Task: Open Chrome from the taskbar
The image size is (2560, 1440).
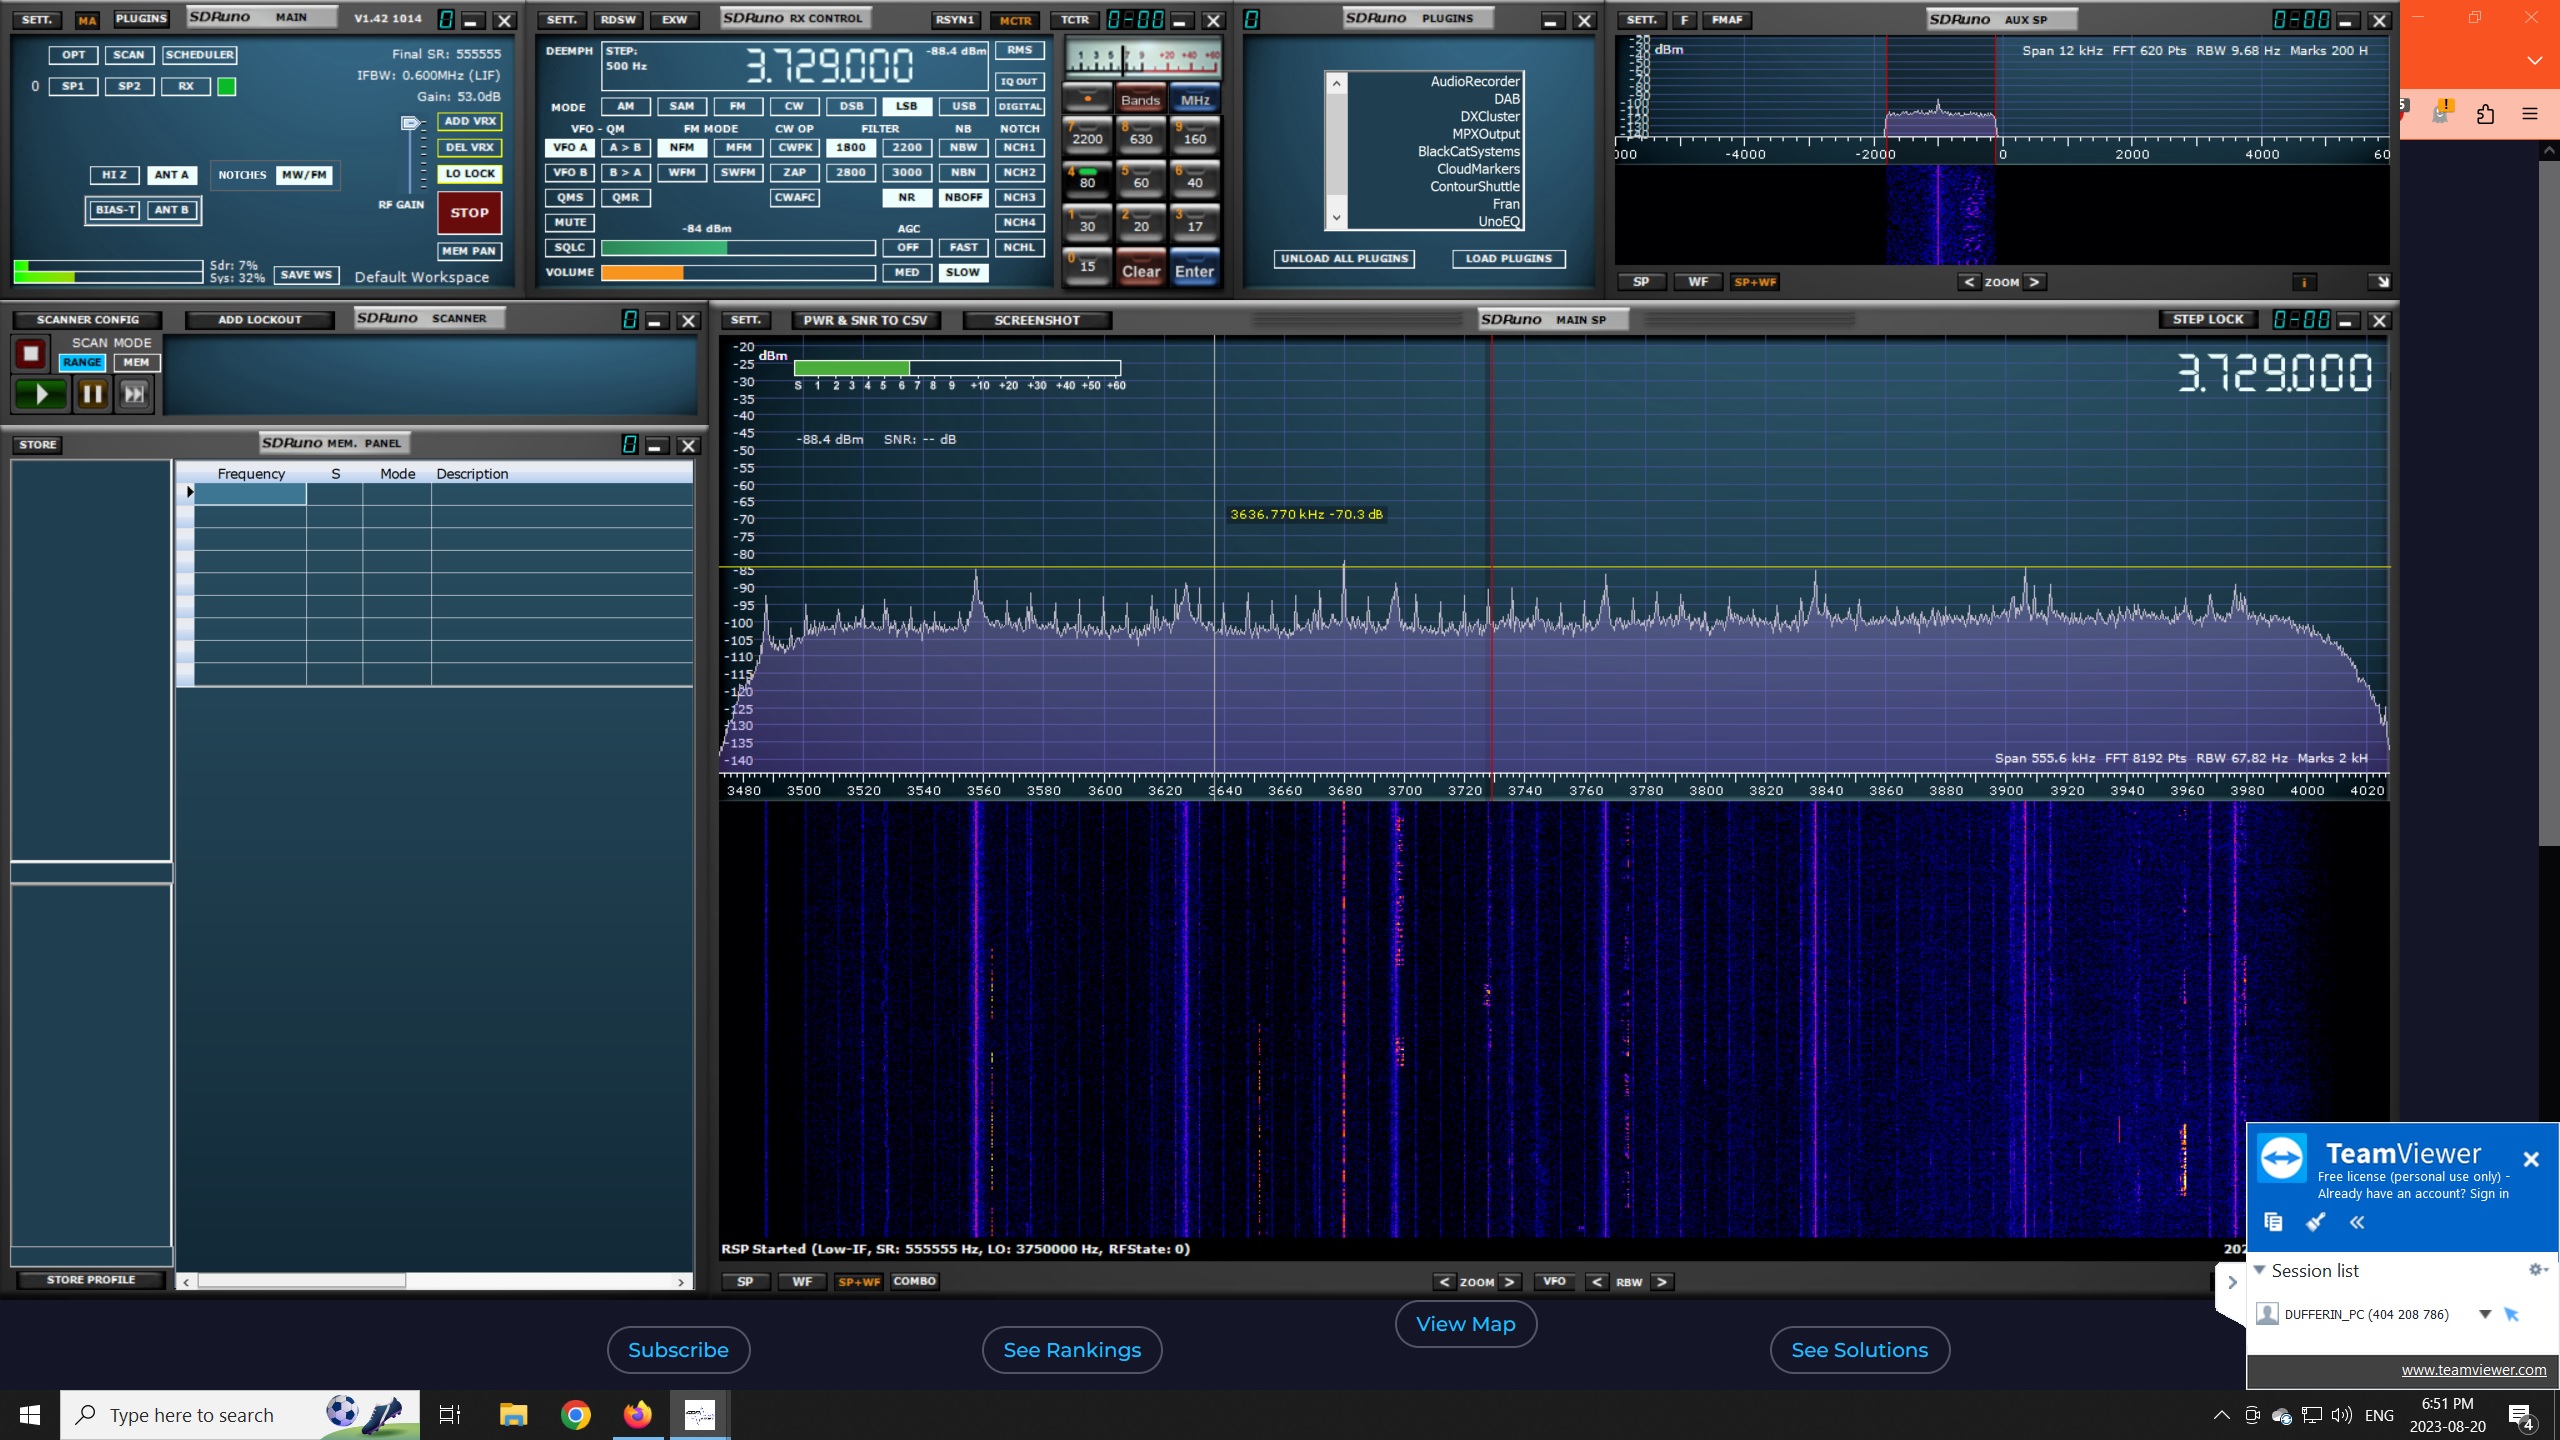Action: coord(575,1414)
